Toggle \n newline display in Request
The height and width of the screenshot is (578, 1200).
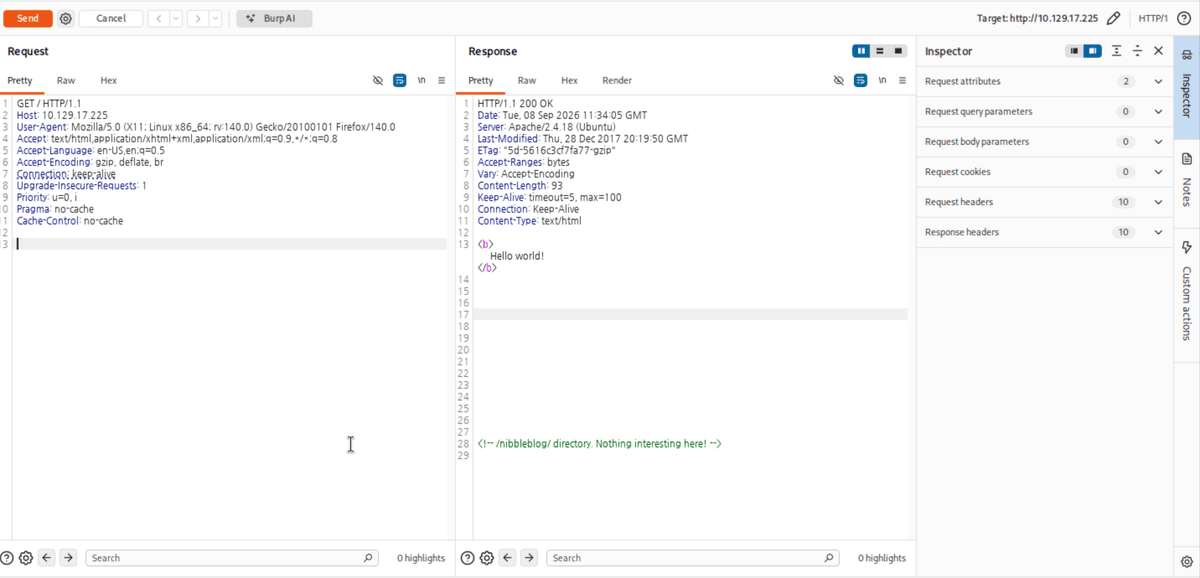[x=421, y=80]
